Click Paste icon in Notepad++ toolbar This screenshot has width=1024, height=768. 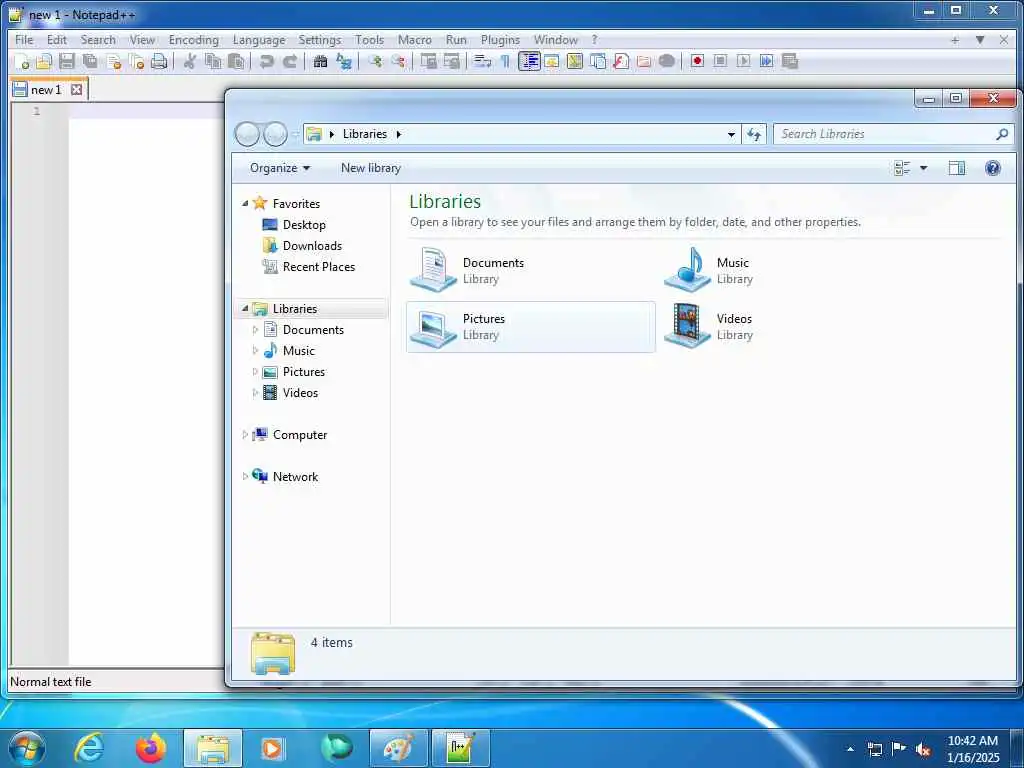(236, 61)
